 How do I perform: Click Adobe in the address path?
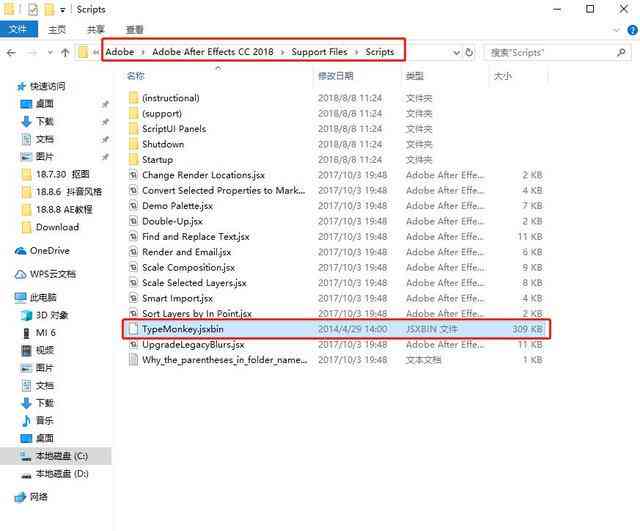coord(120,52)
